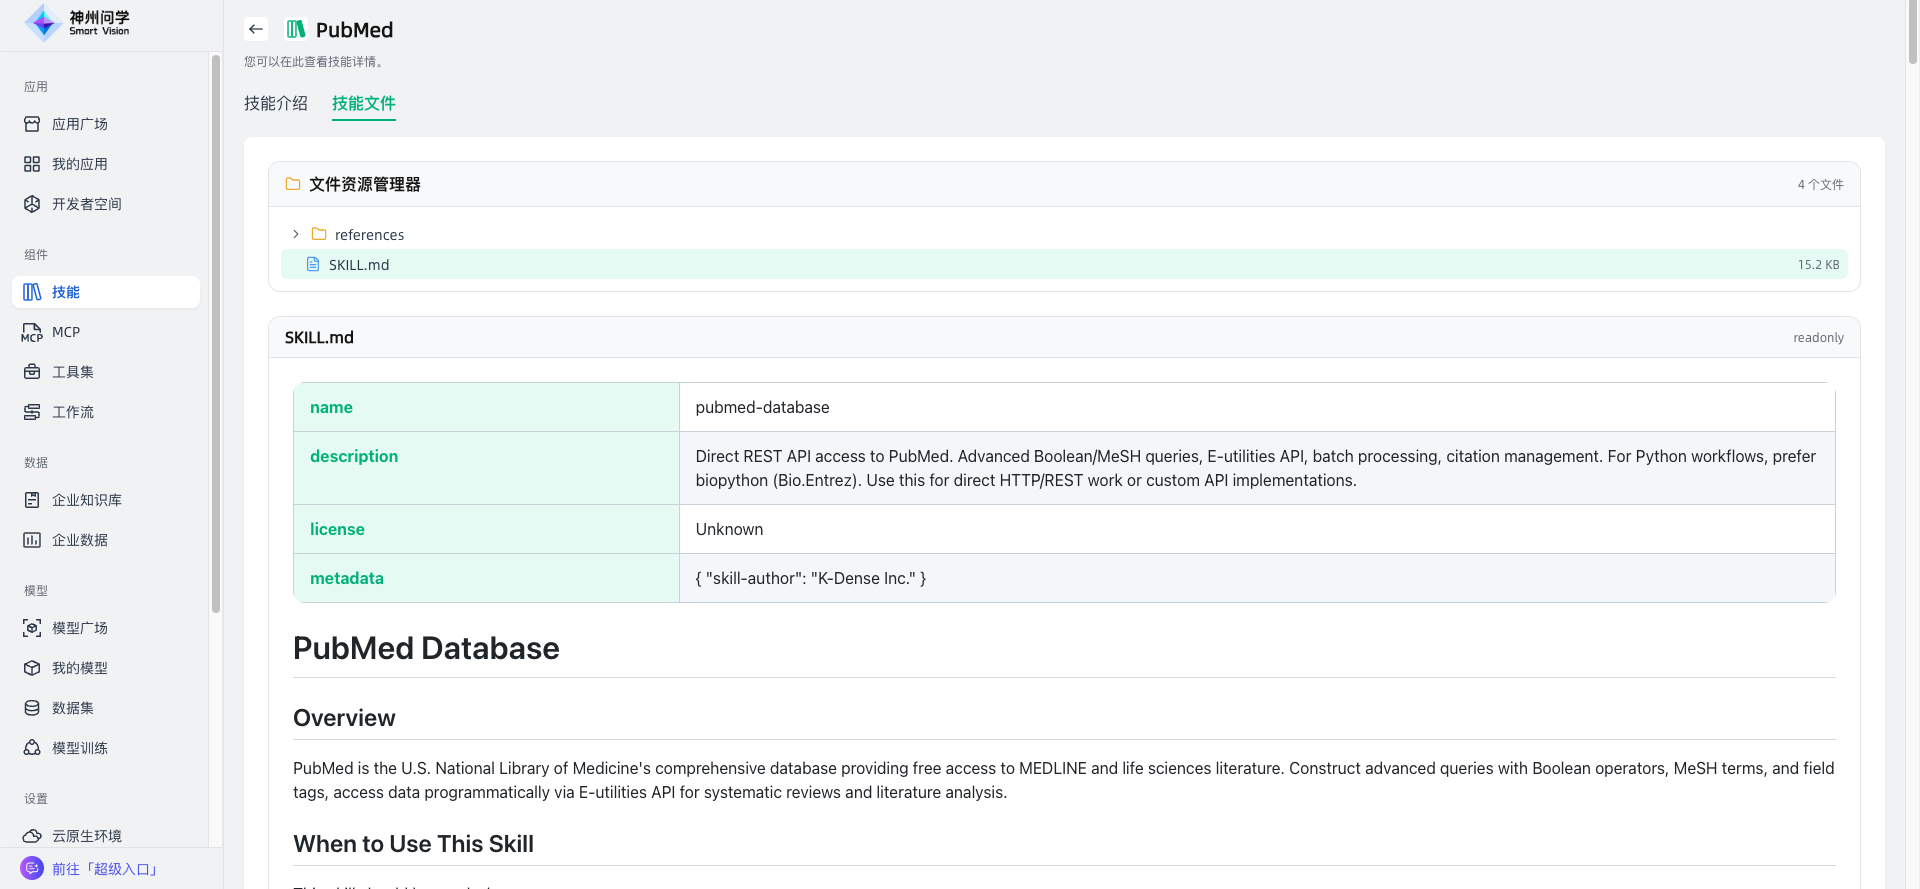
Task: Open the 应用广场 store icon
Action: pos(32,124)
